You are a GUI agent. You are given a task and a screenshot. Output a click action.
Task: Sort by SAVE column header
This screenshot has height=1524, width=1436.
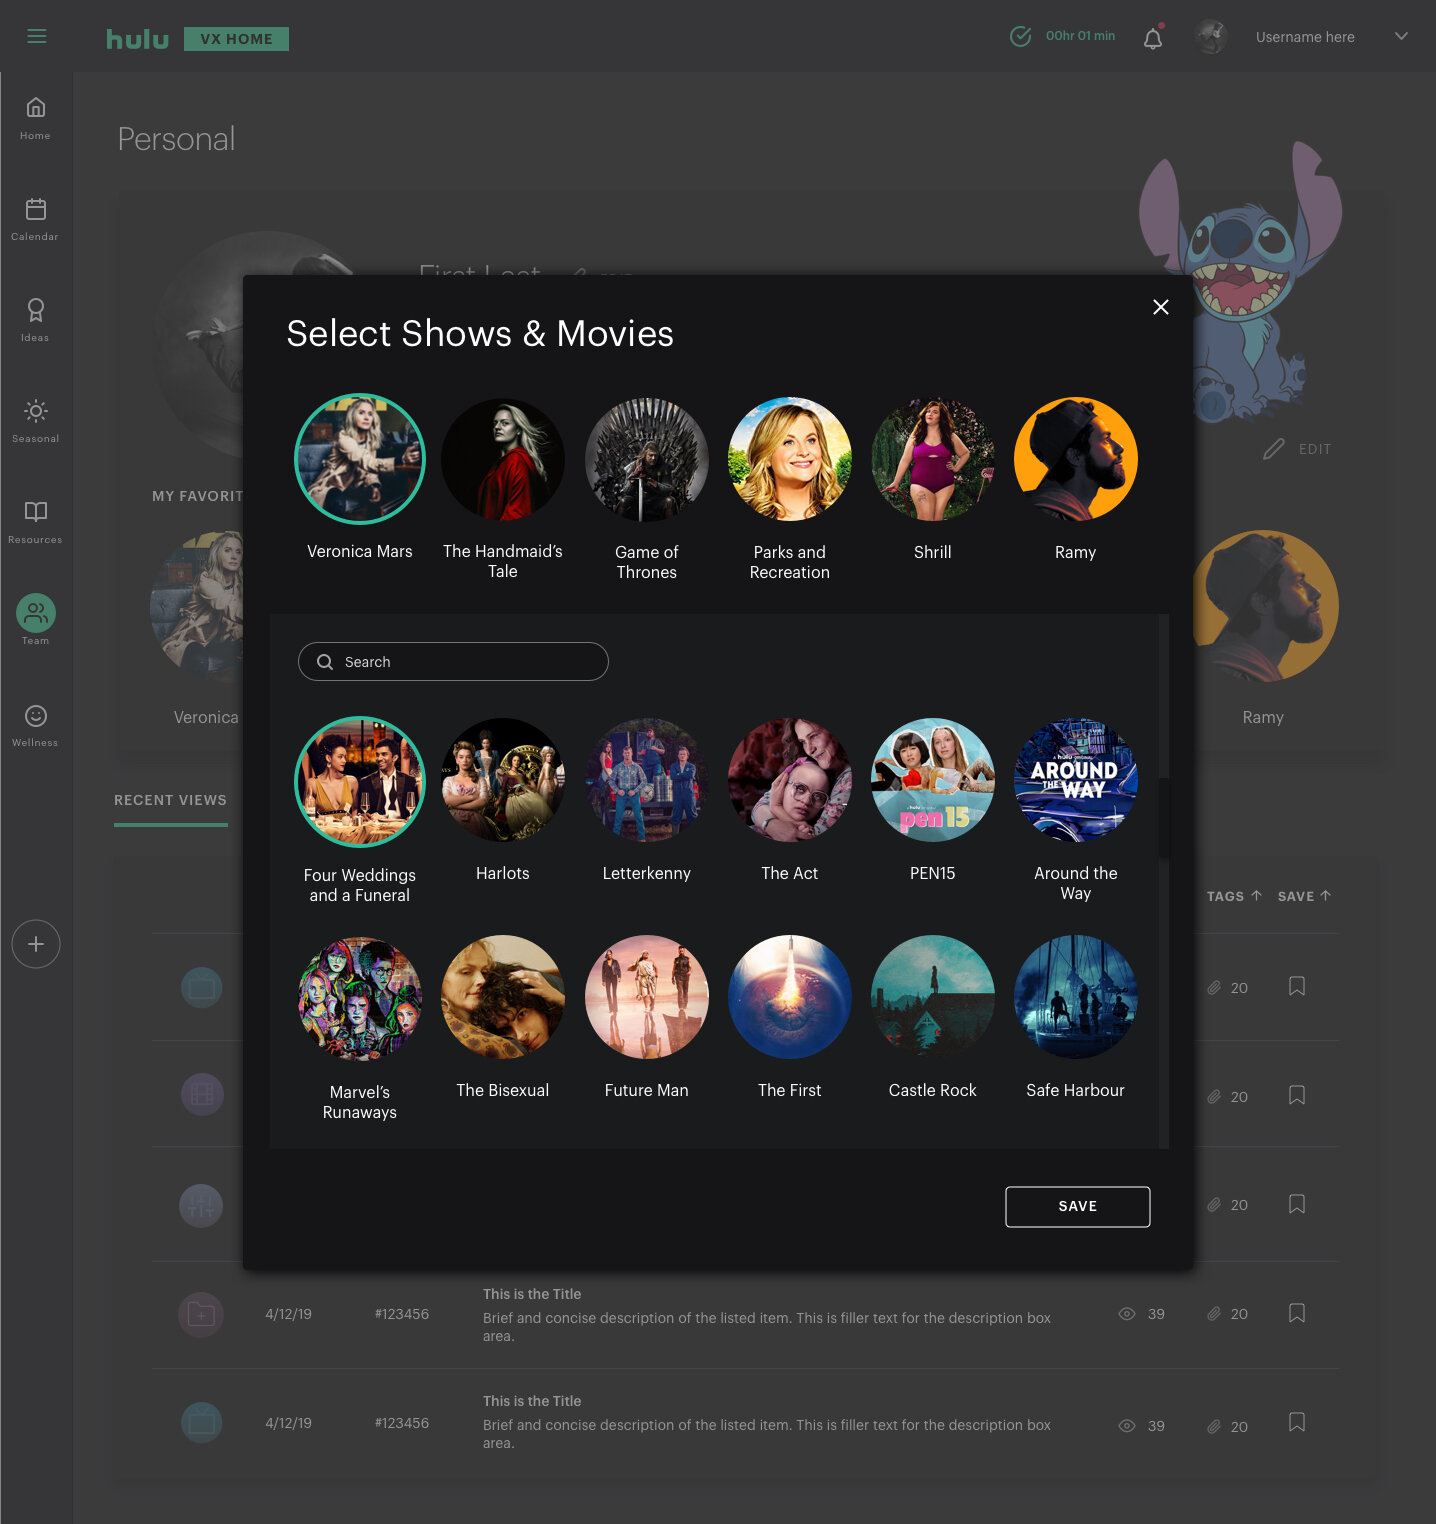[x=1304, y=897]
